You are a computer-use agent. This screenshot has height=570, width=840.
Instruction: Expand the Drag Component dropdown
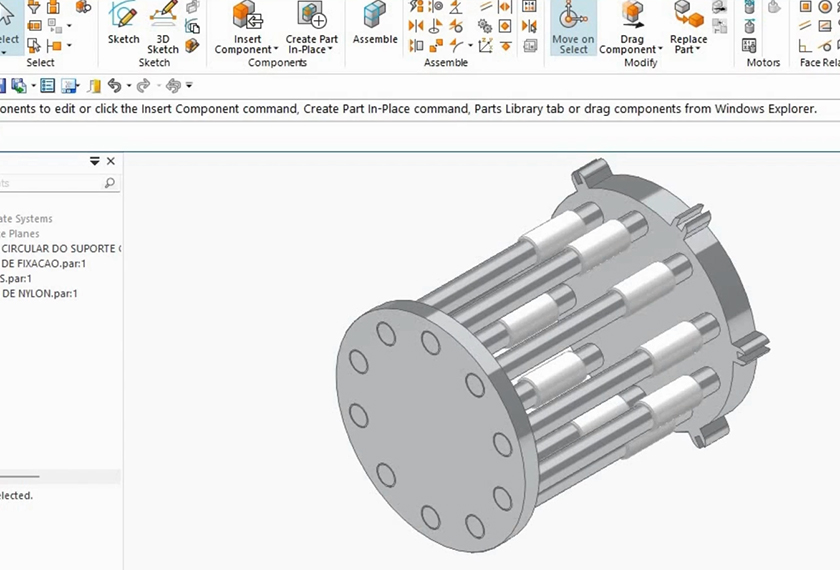660,50
